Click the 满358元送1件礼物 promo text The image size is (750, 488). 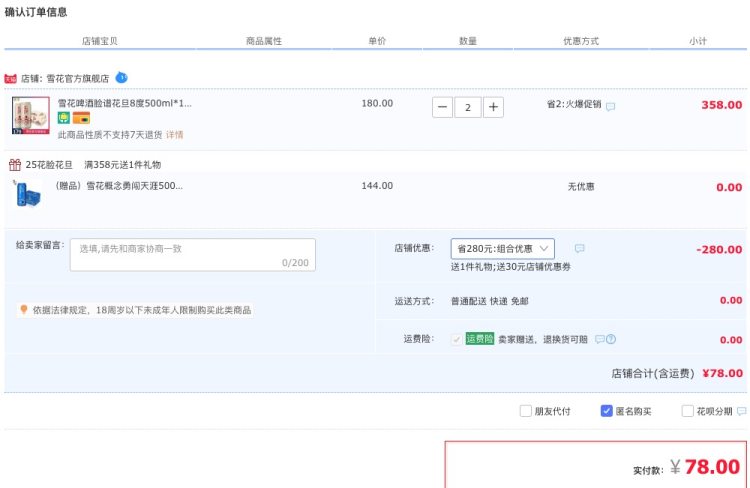coord(122,165)
